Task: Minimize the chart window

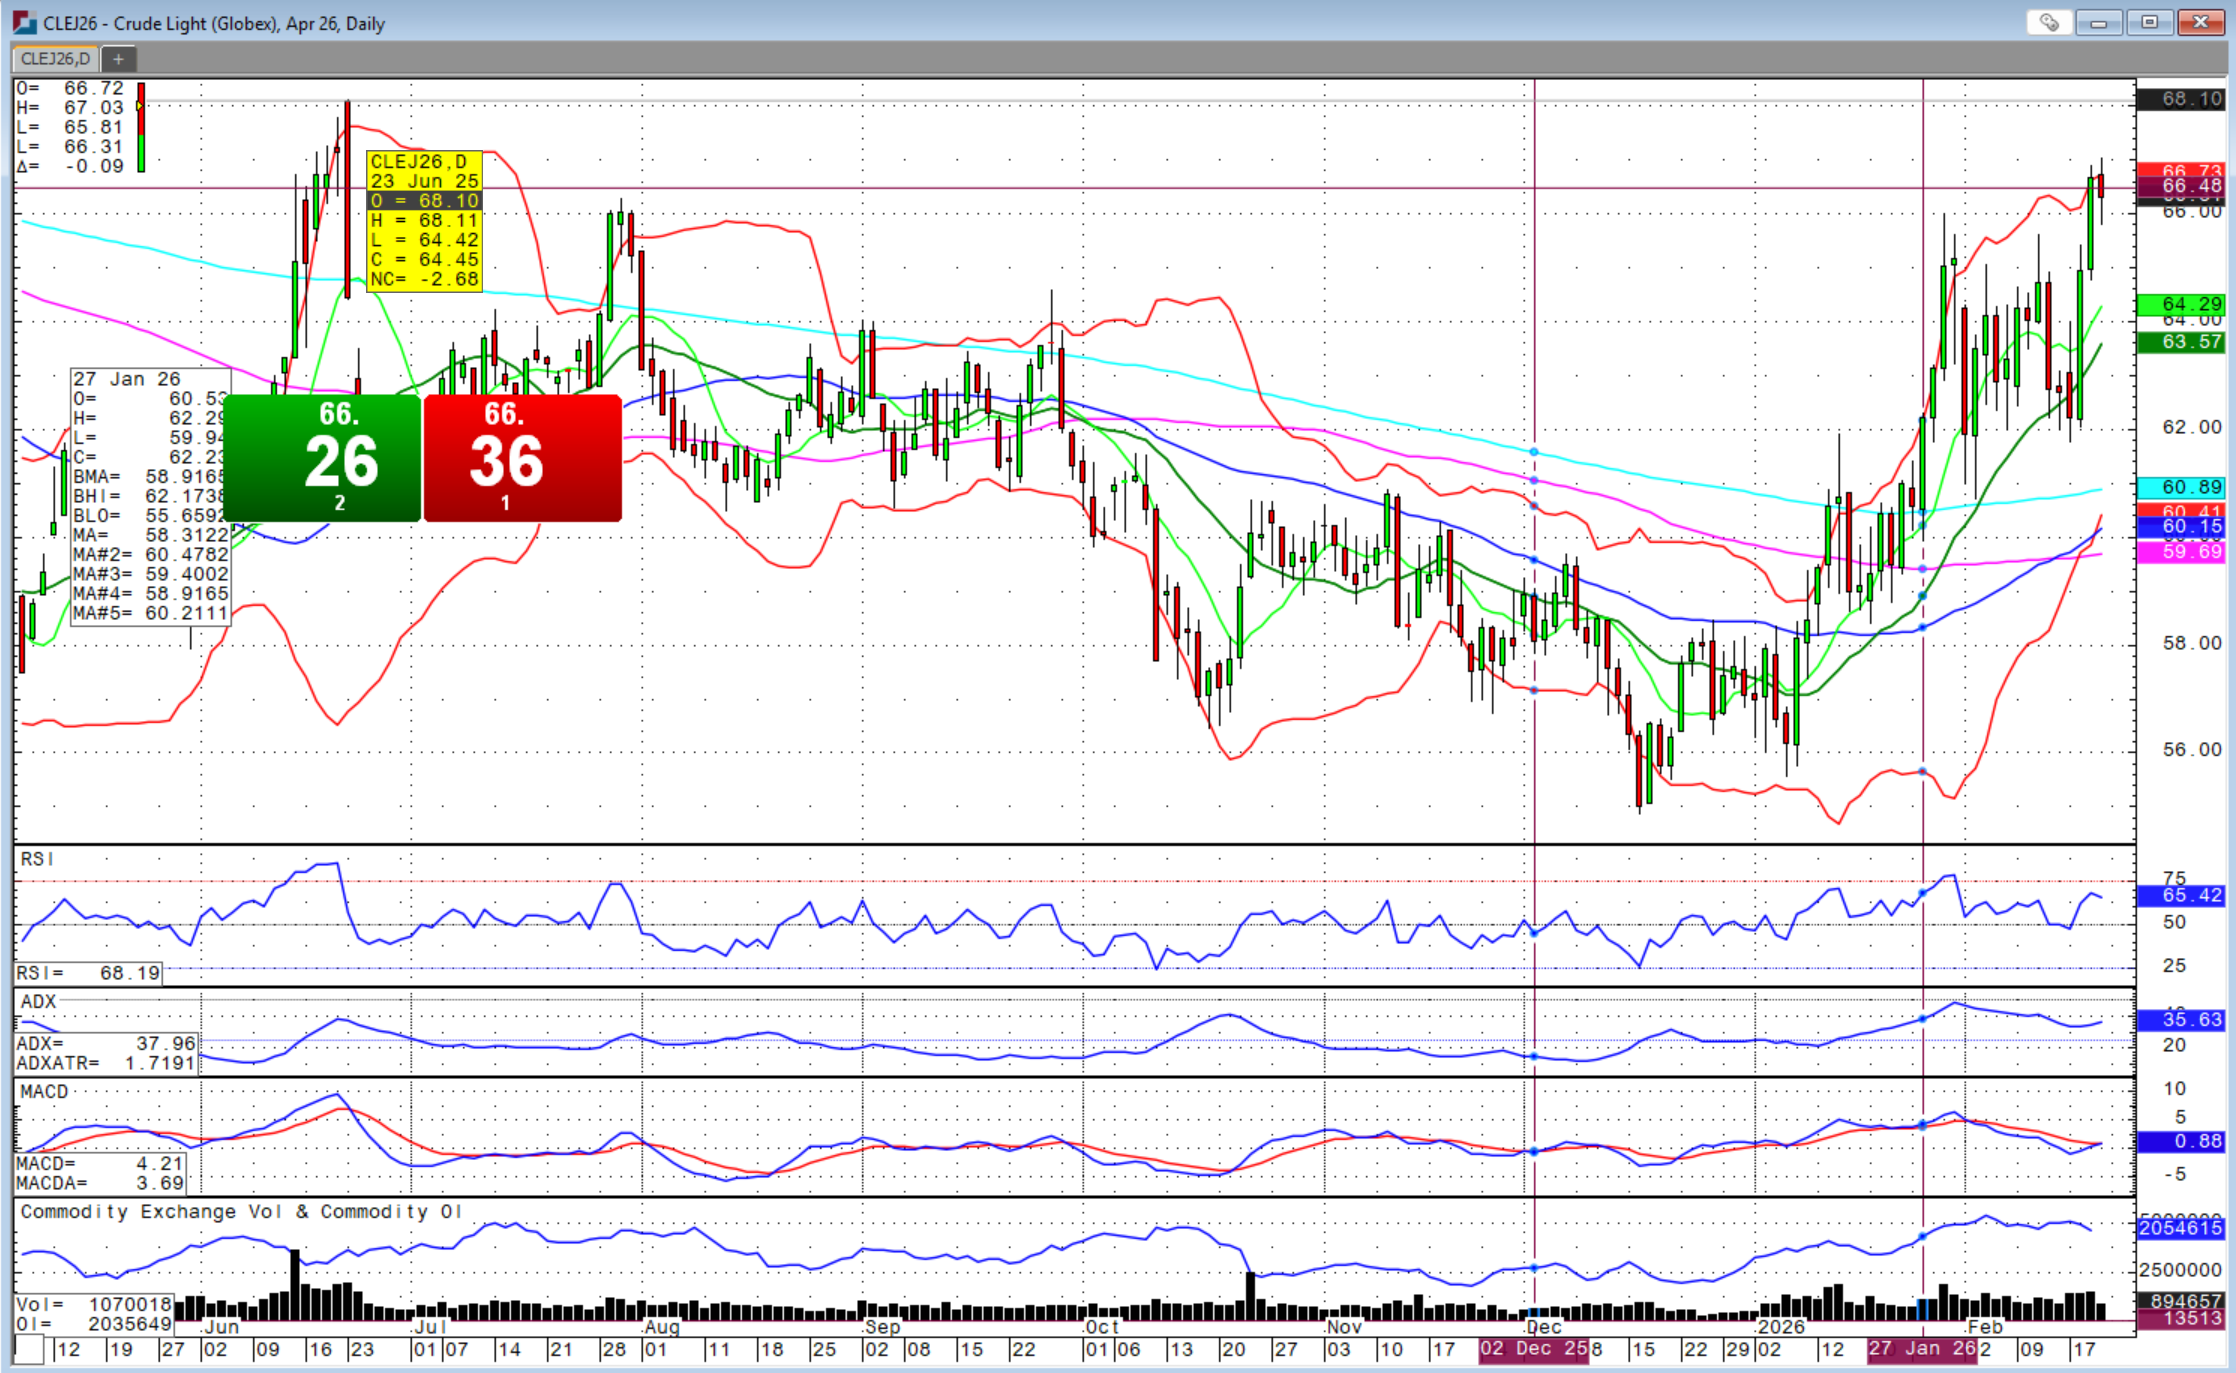Action: pyautogui.click(x=2099, y=22)
